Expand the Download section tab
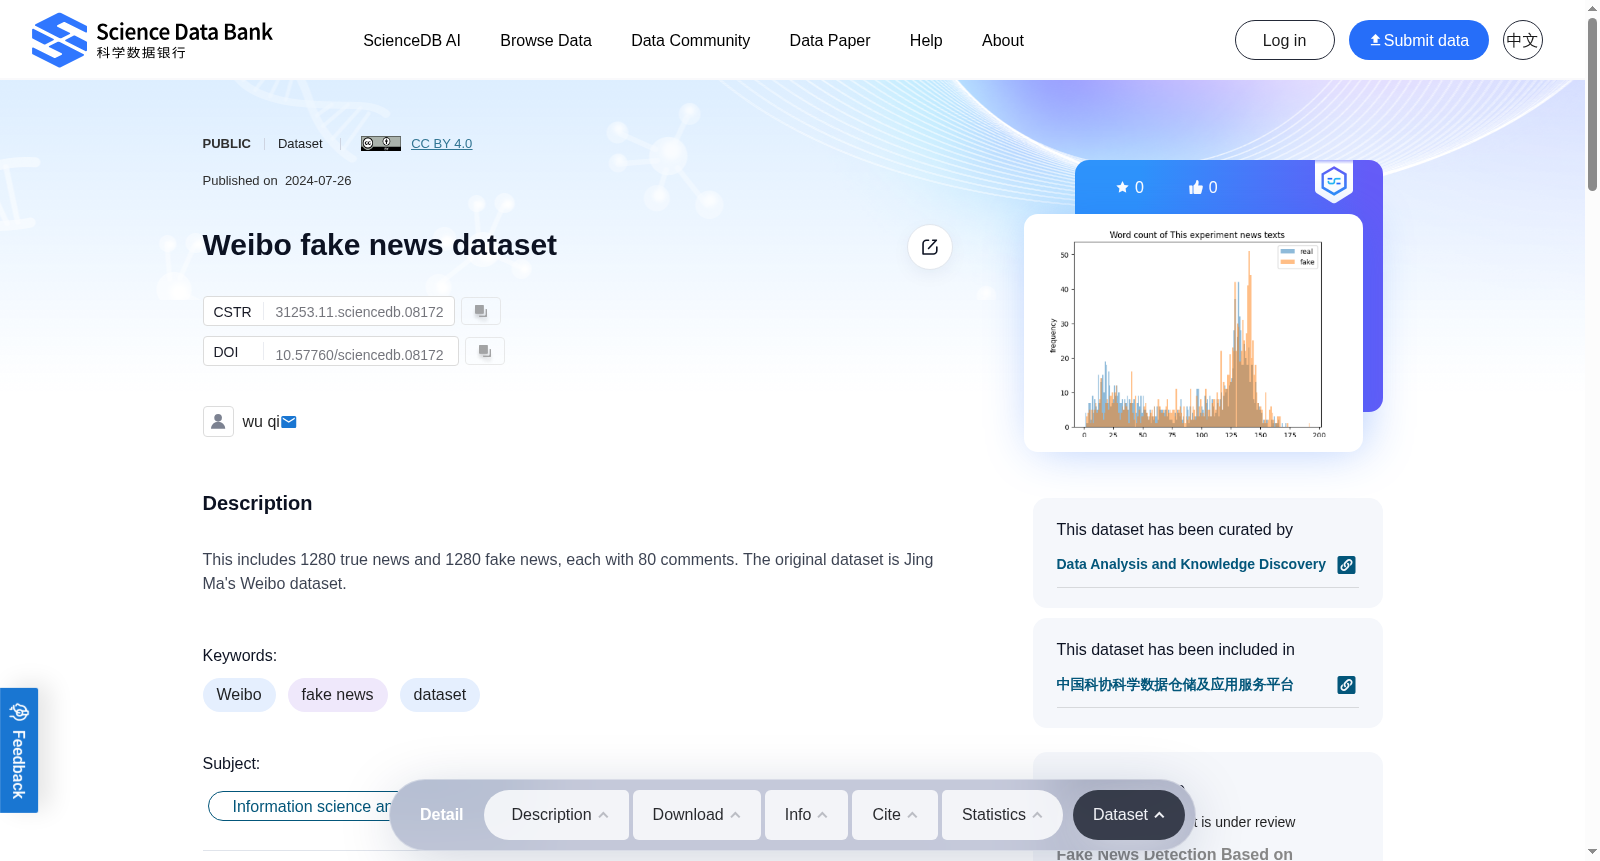Viewport: 1600px width, 861px height. tap(697, 815)
